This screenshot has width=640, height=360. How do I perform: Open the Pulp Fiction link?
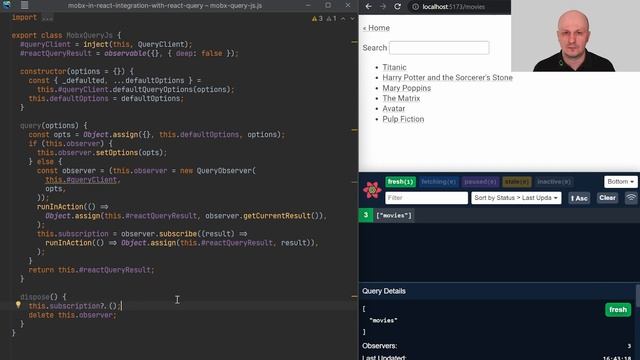(x=403, y=119)
